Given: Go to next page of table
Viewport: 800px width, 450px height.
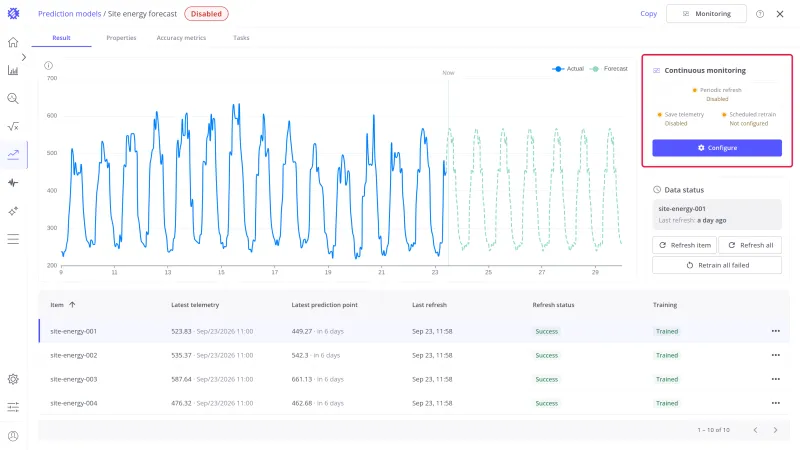Looking at the screenshot, I should (775, 430).
